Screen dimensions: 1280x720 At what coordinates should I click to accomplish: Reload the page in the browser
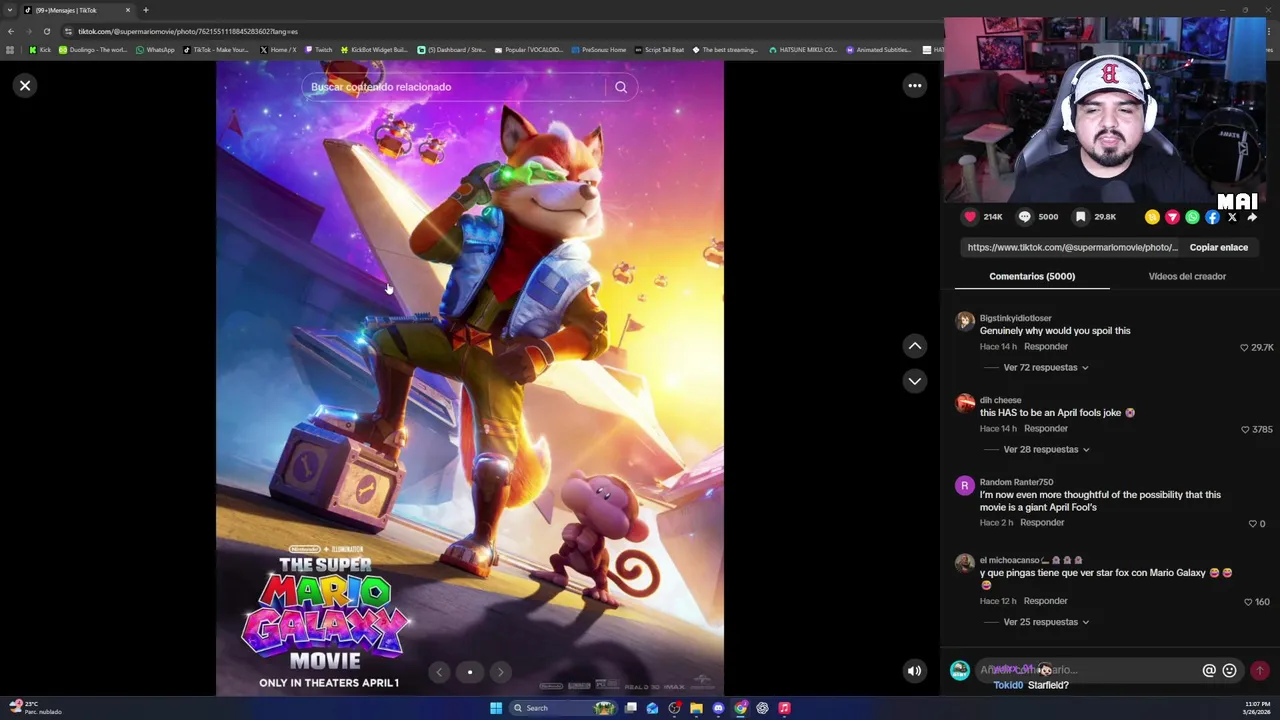coord(46,31)
